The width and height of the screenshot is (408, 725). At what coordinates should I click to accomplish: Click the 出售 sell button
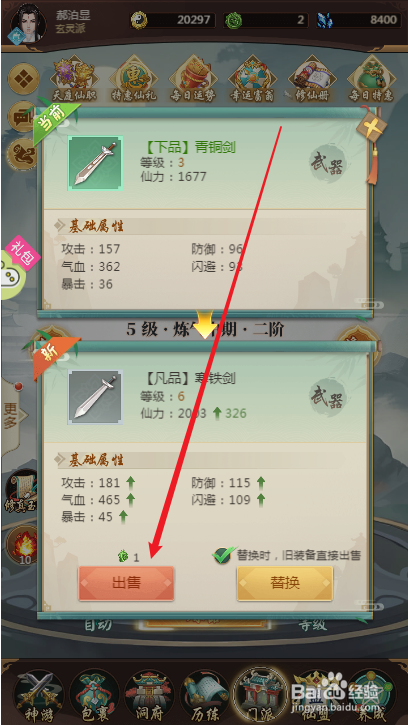pos(126,583)
